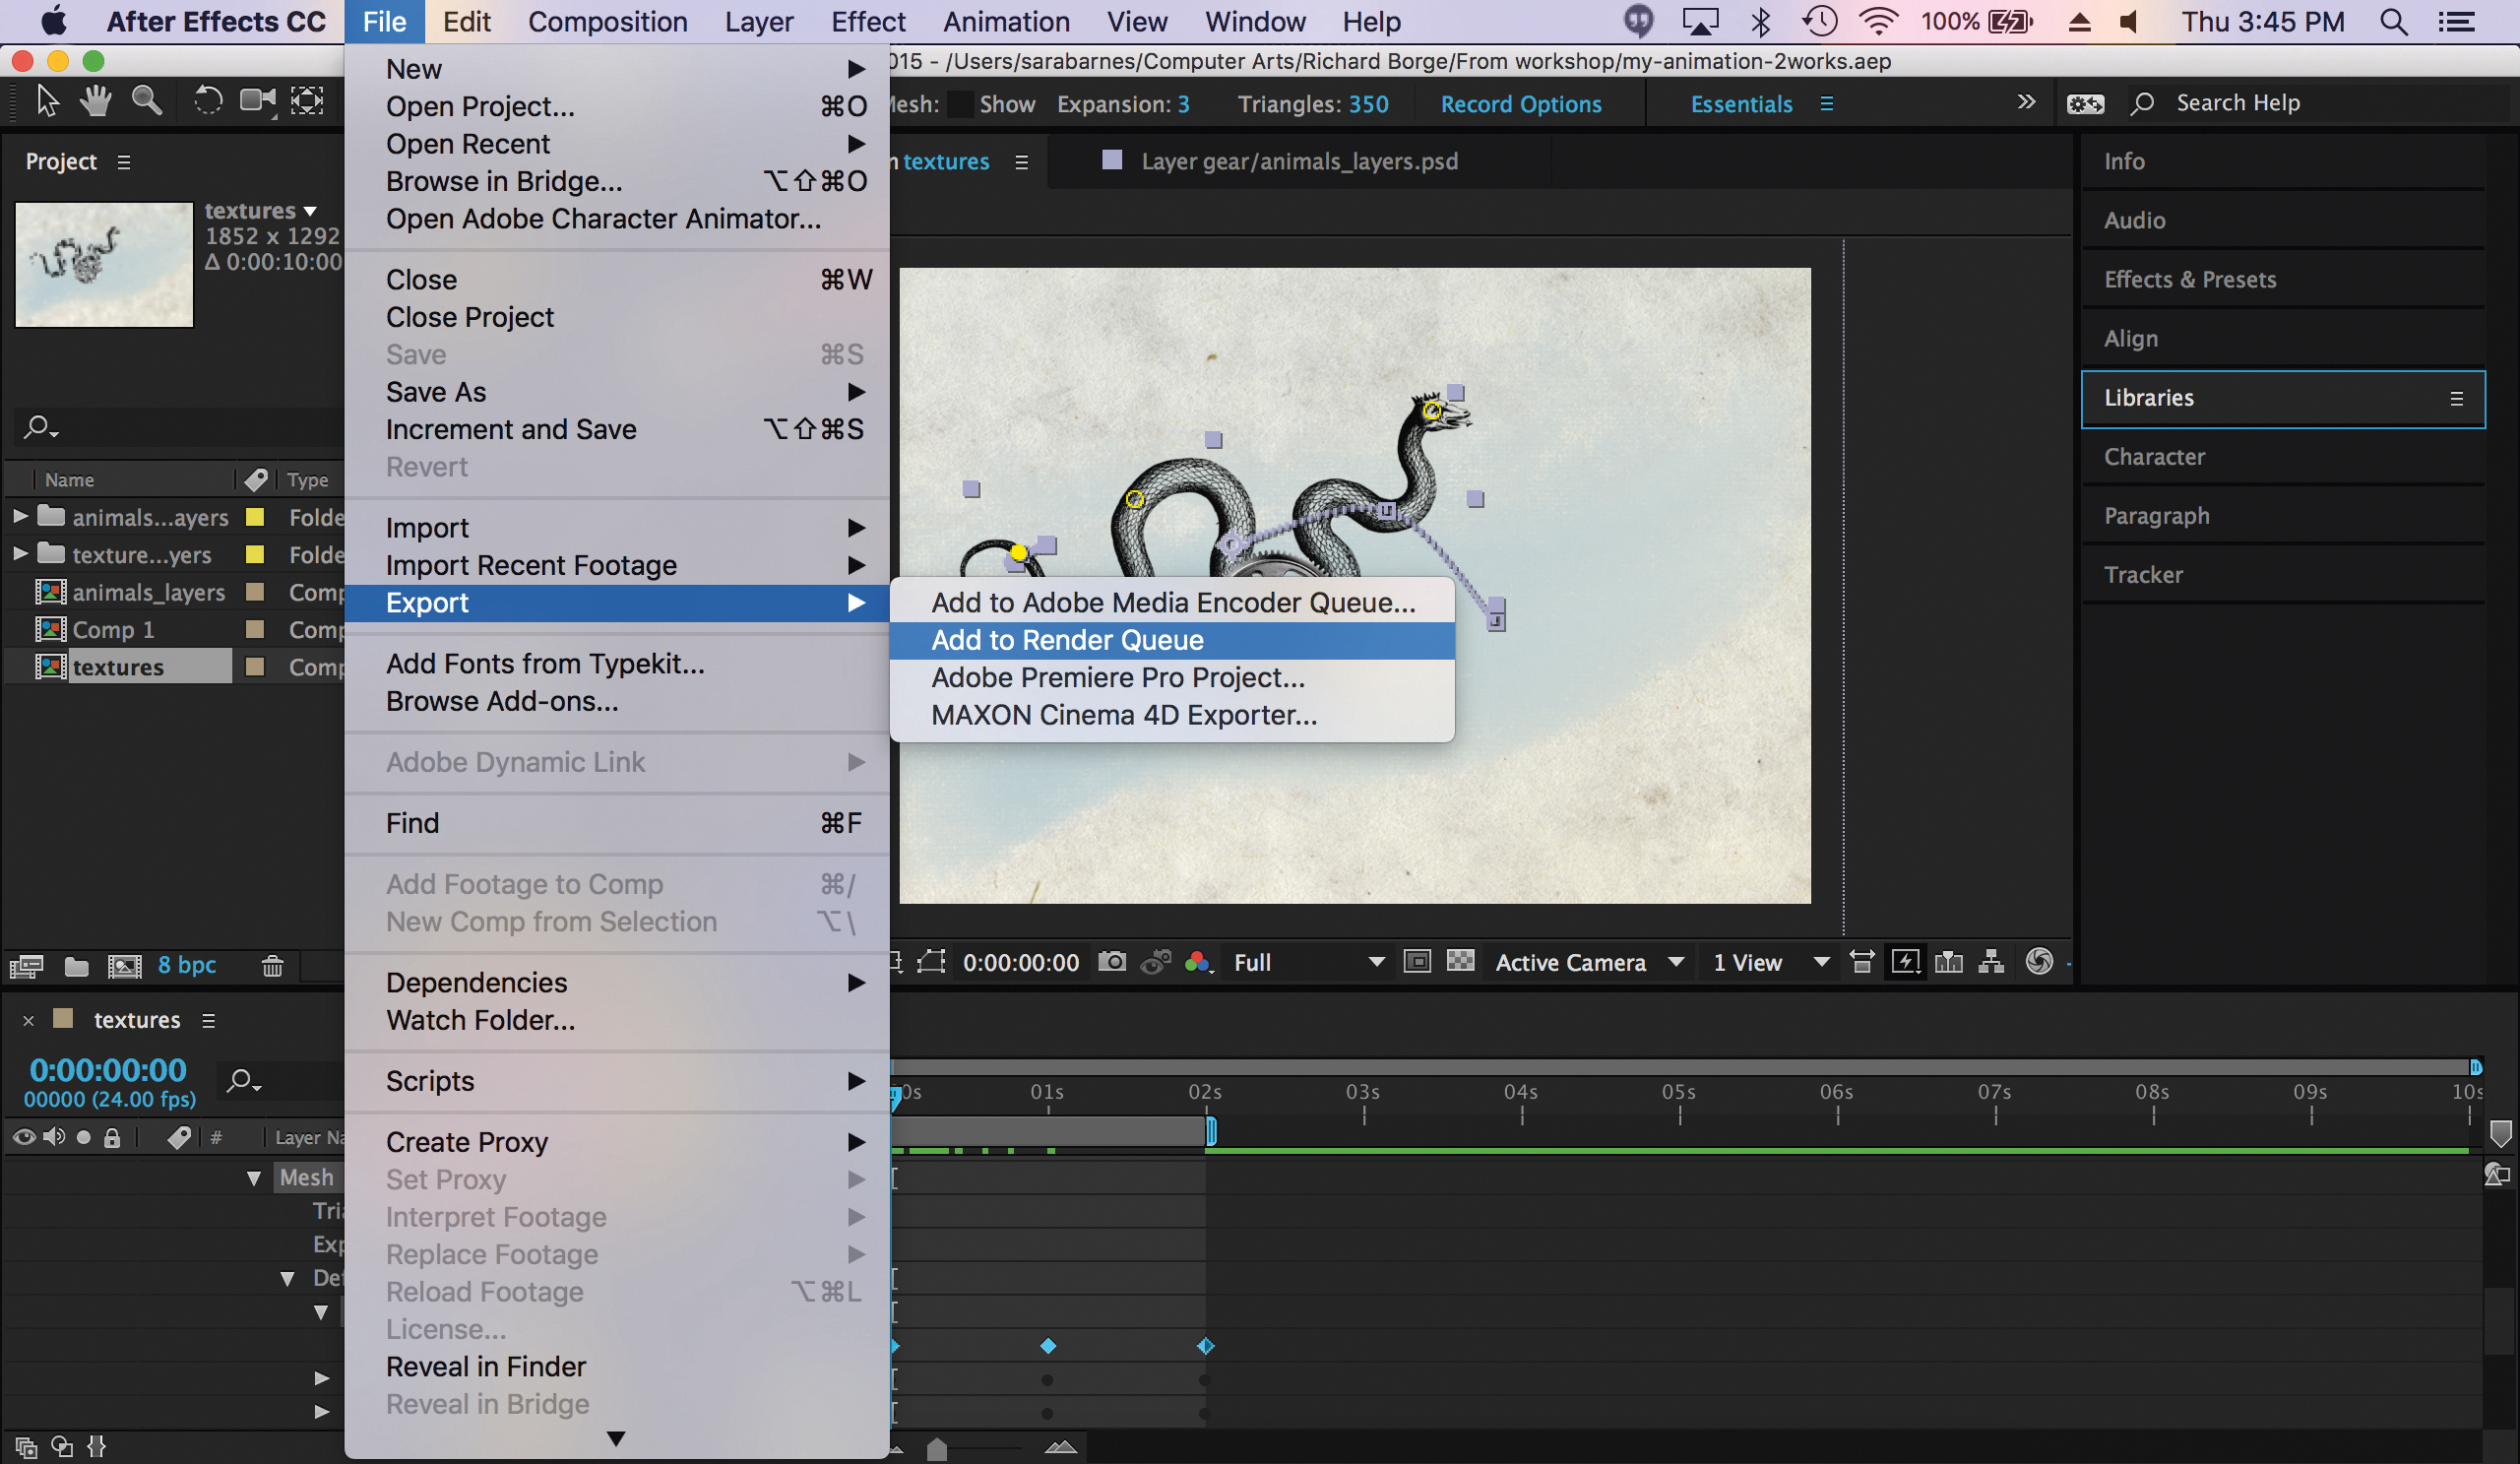
Task: Choose Add to Render Queue
Action: pyautogui.click(x=1067, y=640)
